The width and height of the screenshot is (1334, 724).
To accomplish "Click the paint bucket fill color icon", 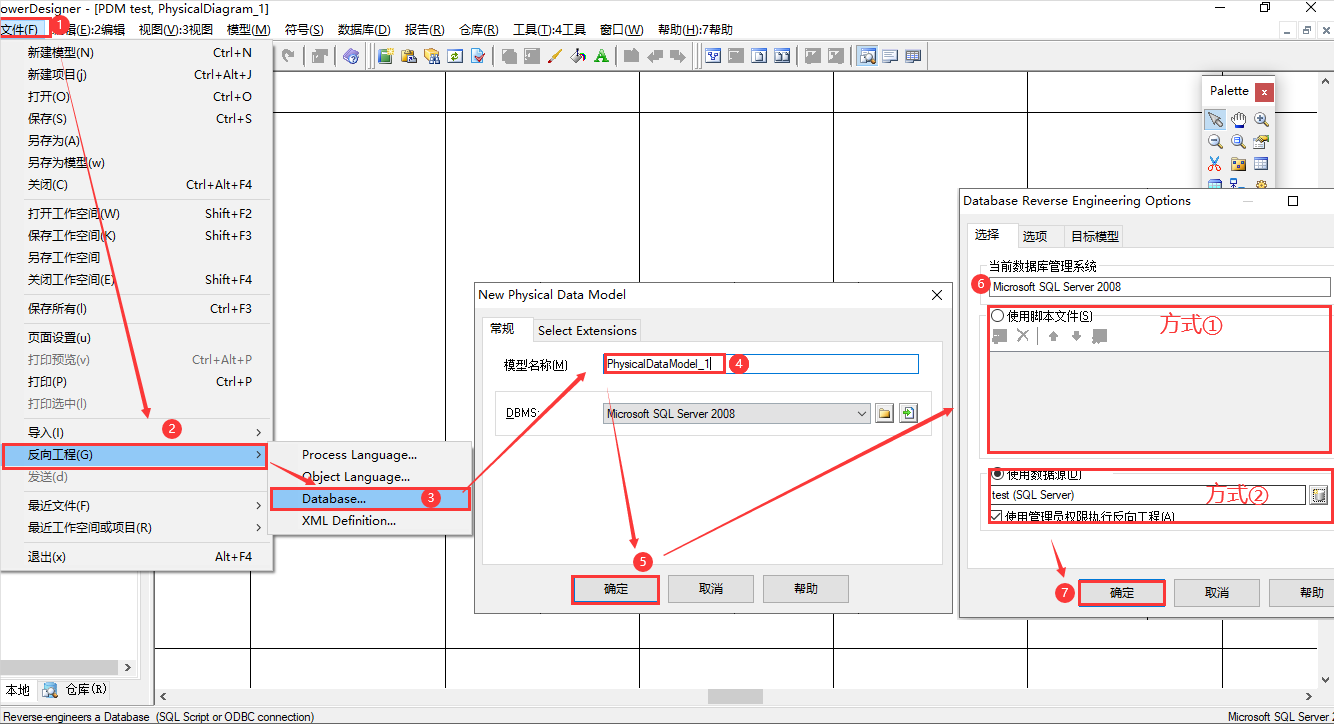I will point(578,56).
